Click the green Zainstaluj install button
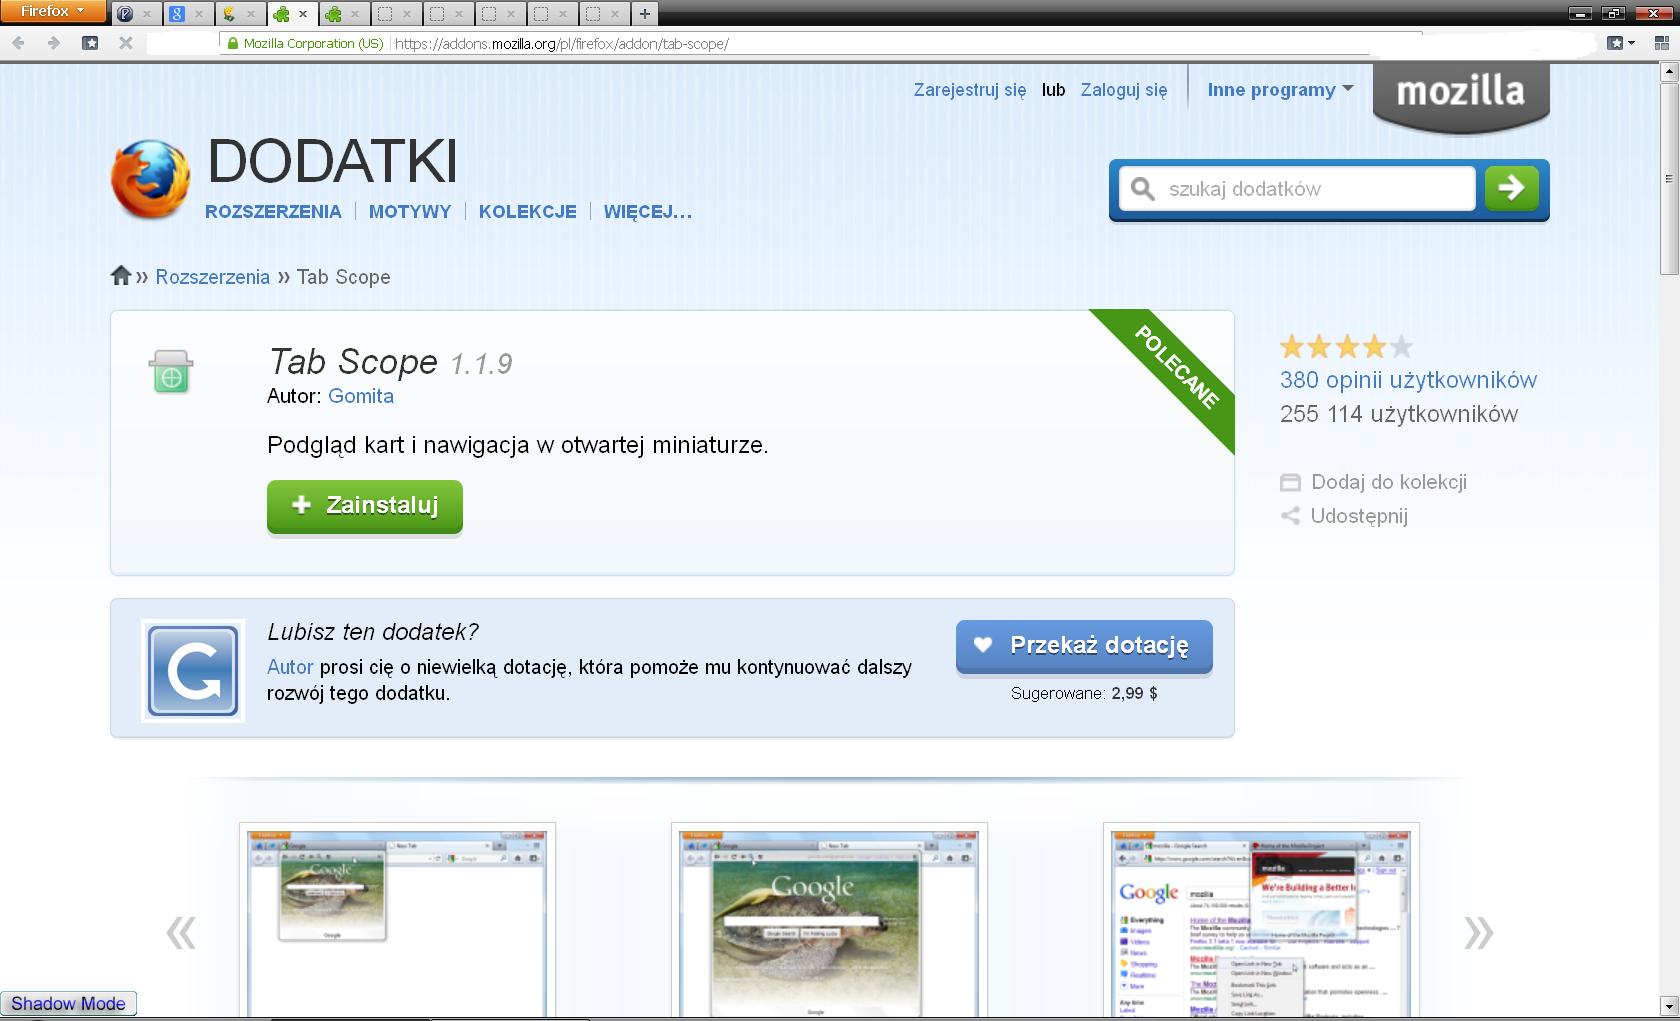The image size is (1680, 1021). pyautogui.click(x=364, y=506)
